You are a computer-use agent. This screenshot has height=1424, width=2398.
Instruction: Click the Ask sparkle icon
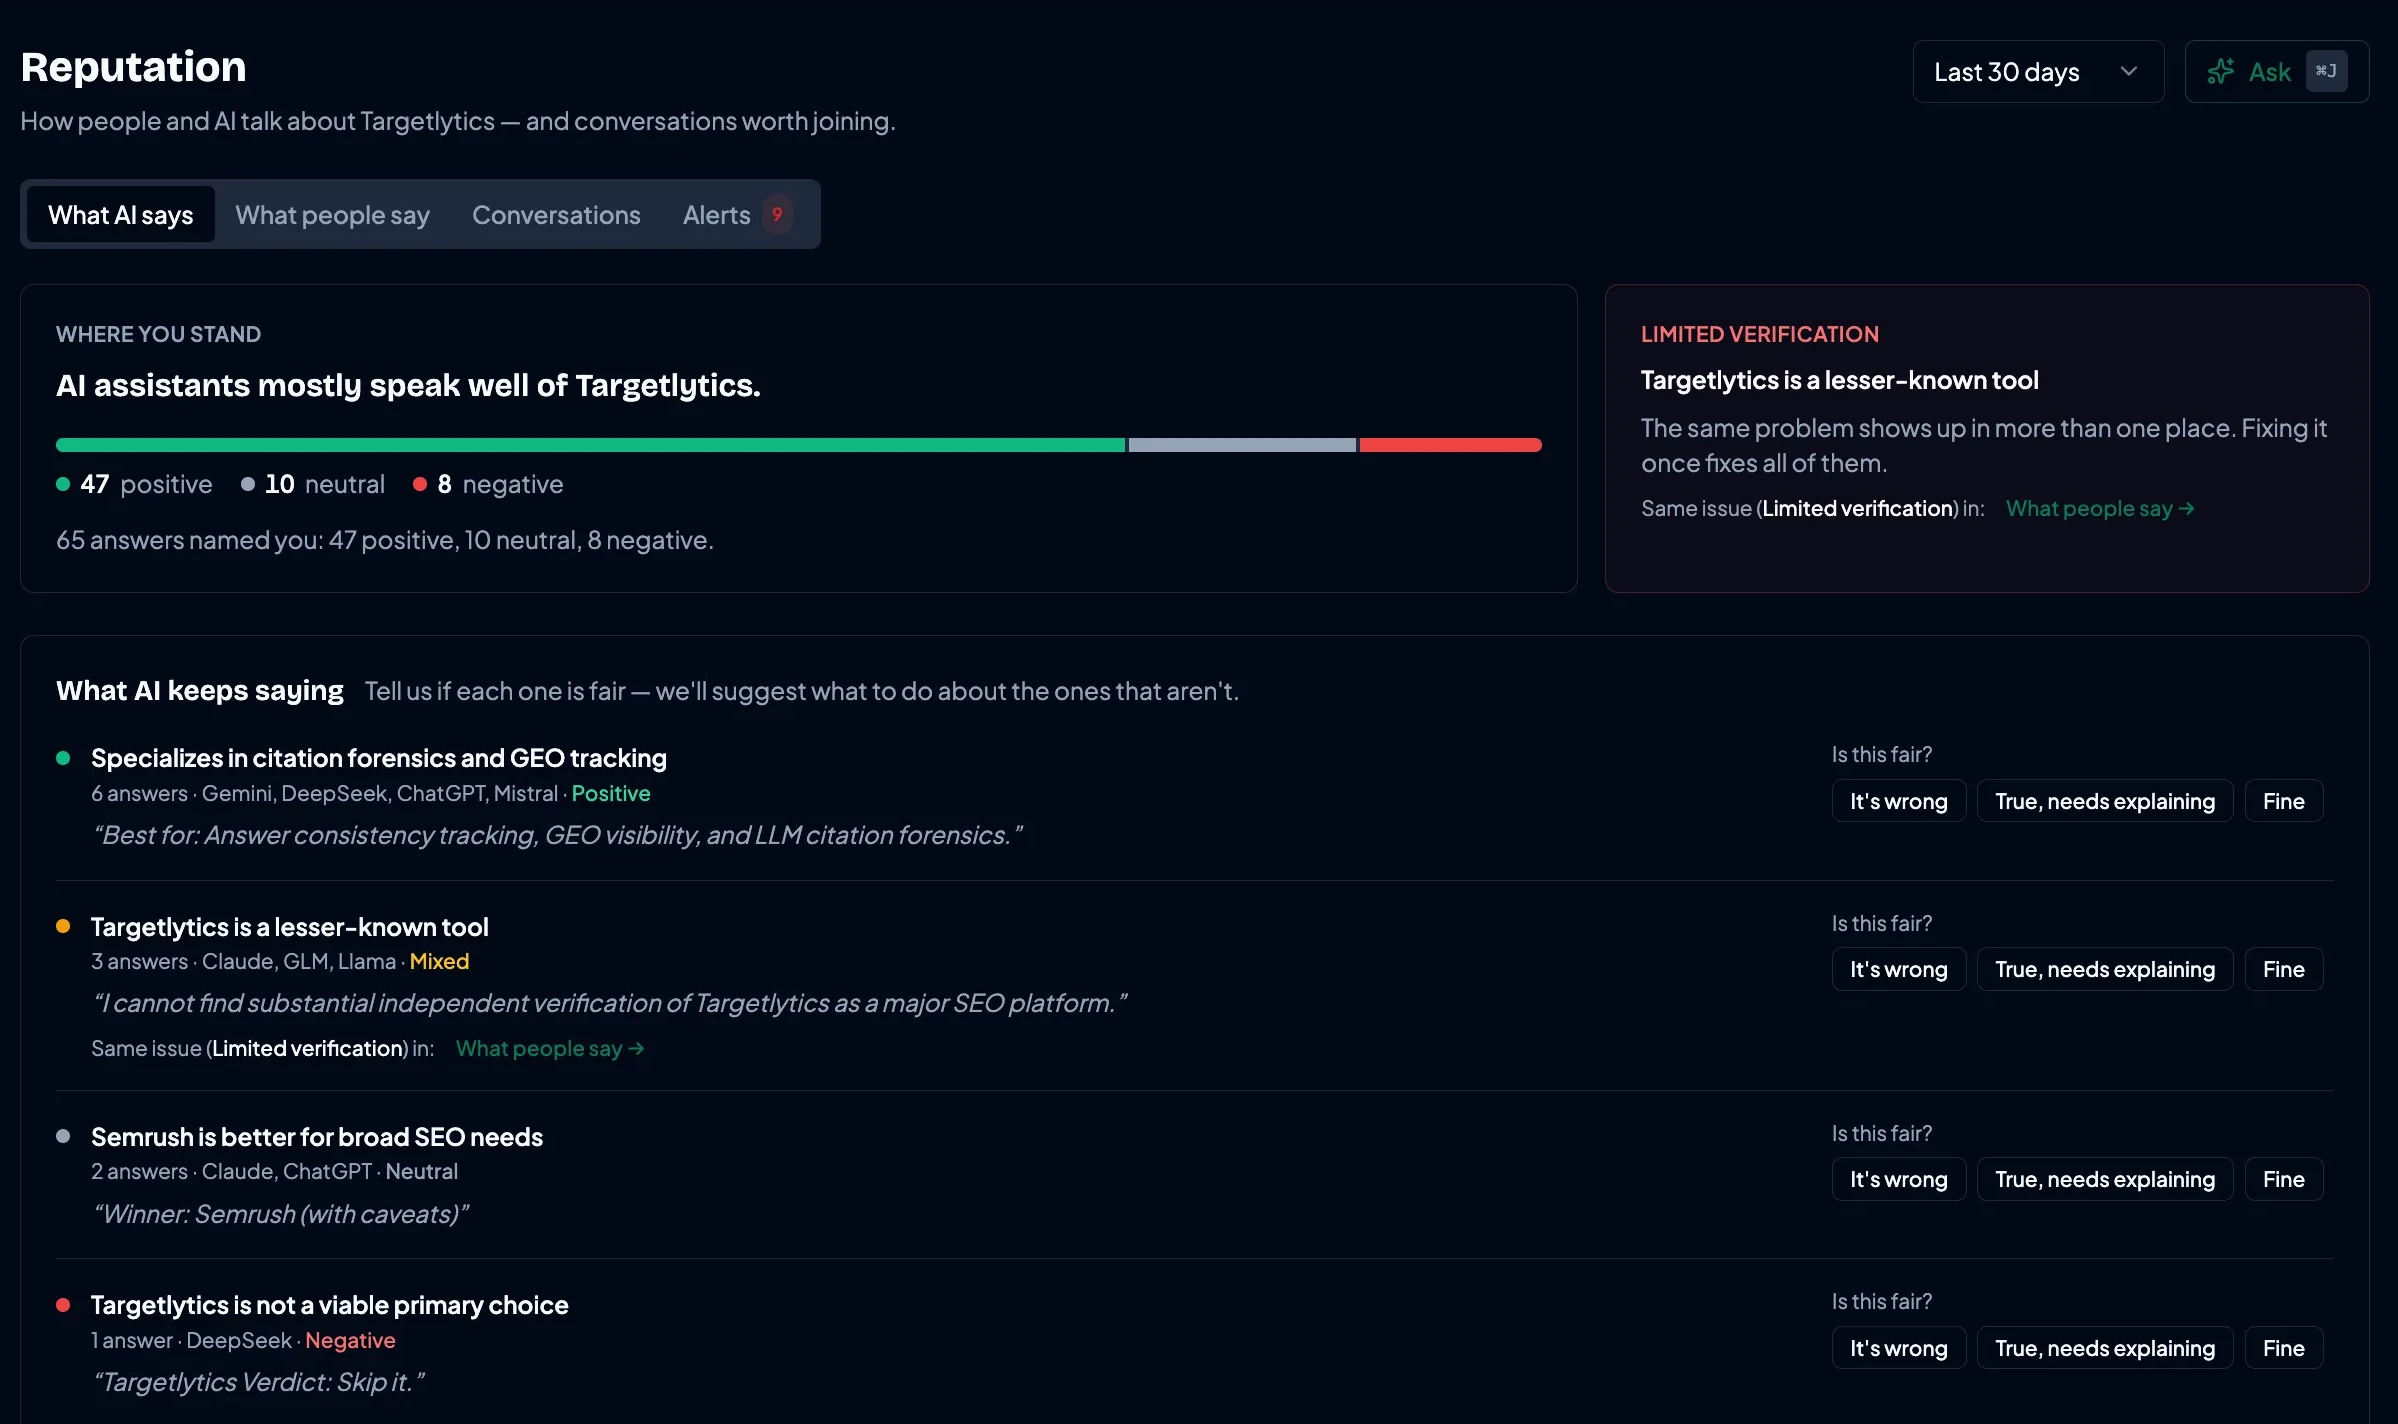(2220, 71)
